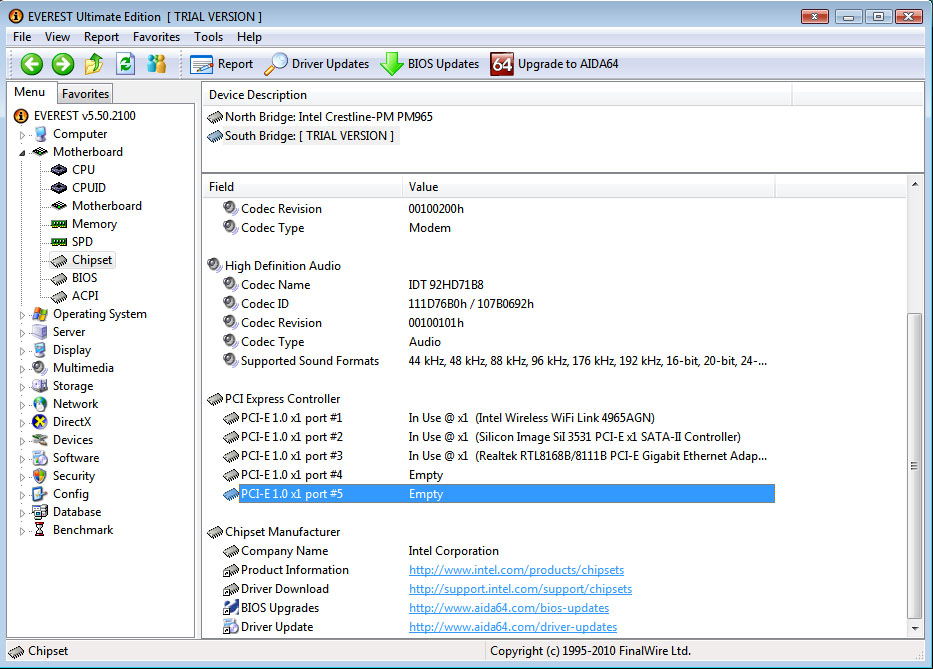This screenshot has width=933, height=669.
Task: Select South Bridge TRIAL VERSION entry
Action: point(301,136)
